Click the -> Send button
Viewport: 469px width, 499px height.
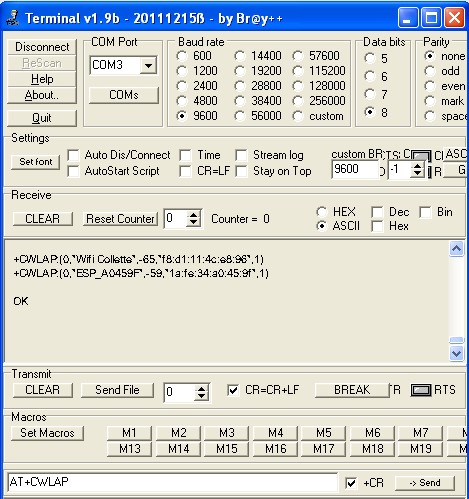pyautogui.click(x=425, y=483)
